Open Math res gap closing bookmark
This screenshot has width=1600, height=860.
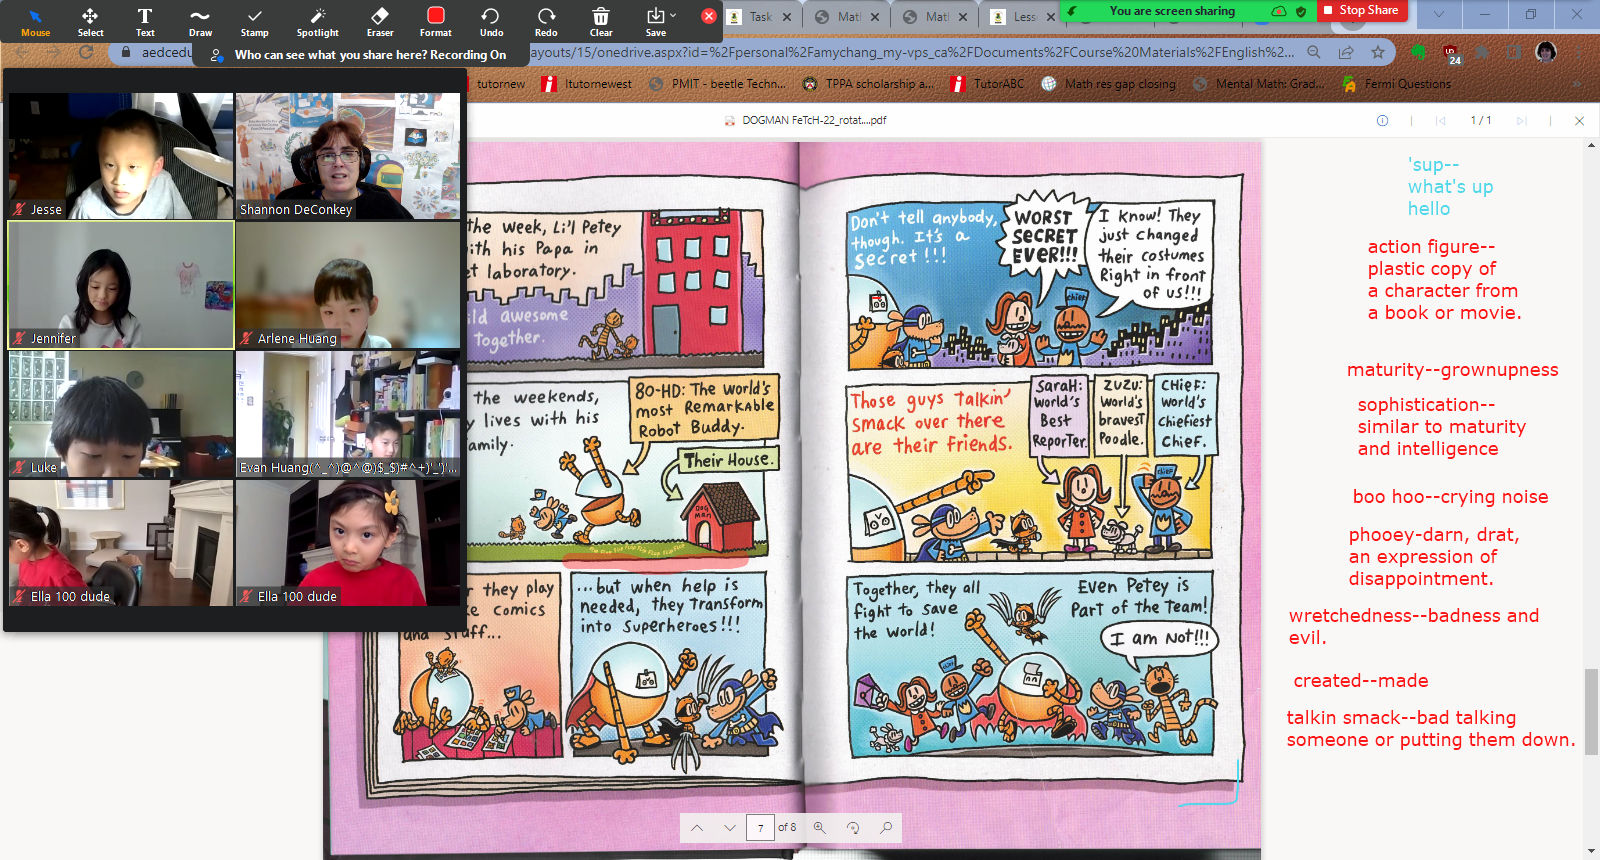click(1109, 84)
